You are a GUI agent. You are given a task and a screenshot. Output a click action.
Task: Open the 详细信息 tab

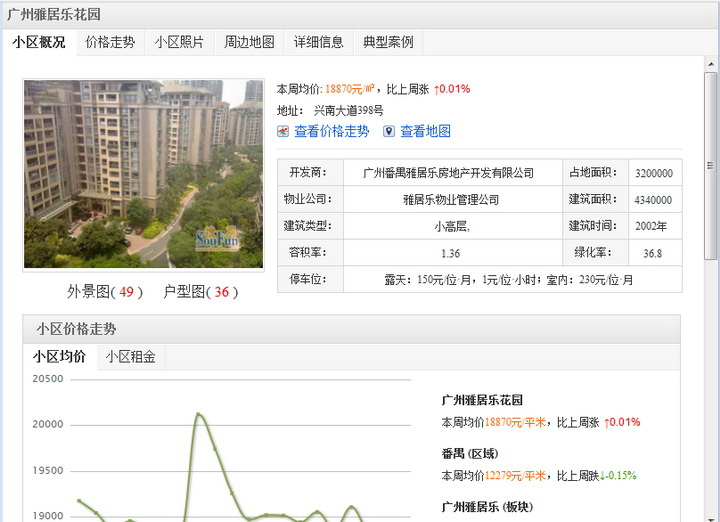point(319,42)
